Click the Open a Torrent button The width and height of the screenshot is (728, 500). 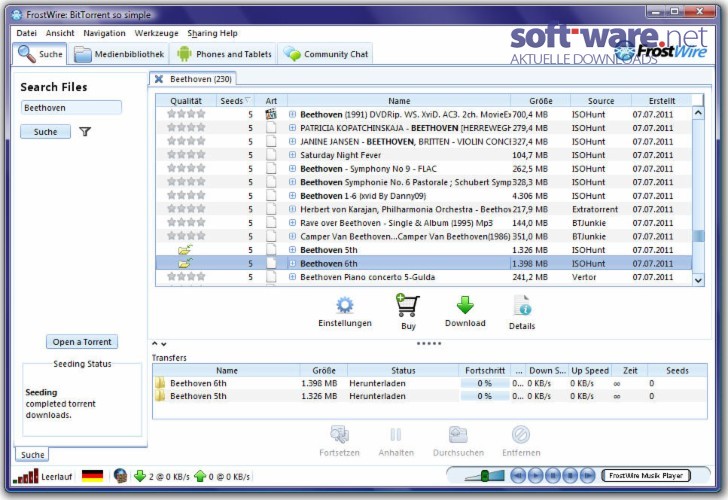(x=82, y=342)
